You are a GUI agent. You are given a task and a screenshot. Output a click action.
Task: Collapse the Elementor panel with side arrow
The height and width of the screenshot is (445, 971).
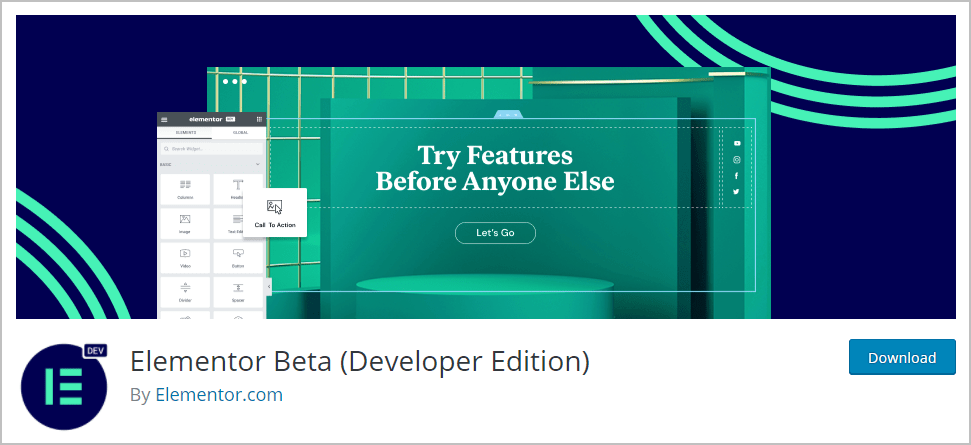tap(269, 287)
